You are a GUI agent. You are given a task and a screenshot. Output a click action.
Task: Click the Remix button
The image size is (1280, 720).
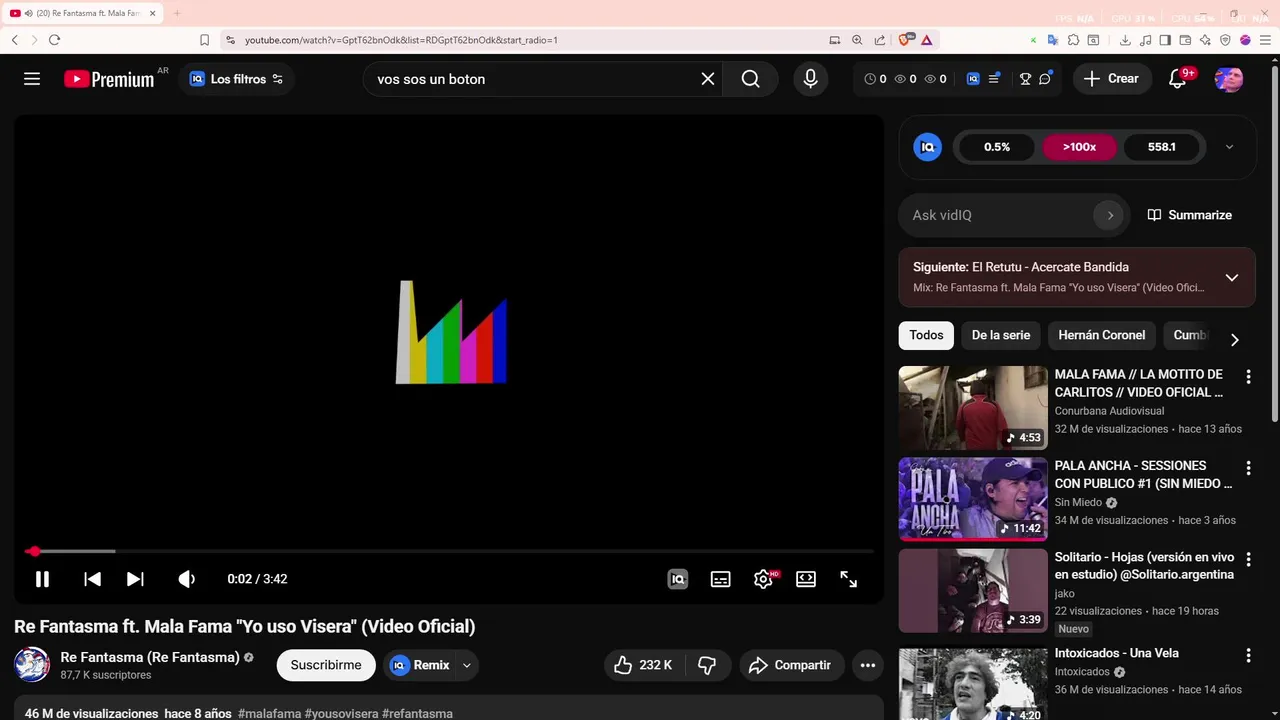[419, 665]
